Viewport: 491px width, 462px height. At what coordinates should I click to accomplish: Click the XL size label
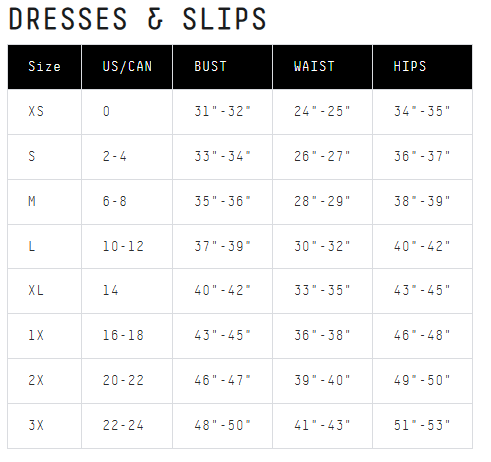pos(36,290)
